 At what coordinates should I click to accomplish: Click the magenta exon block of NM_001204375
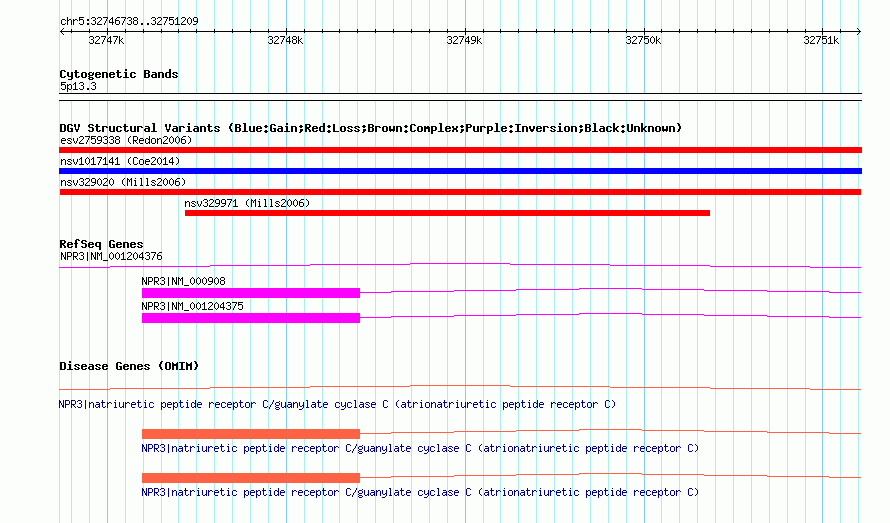point(251,318)
